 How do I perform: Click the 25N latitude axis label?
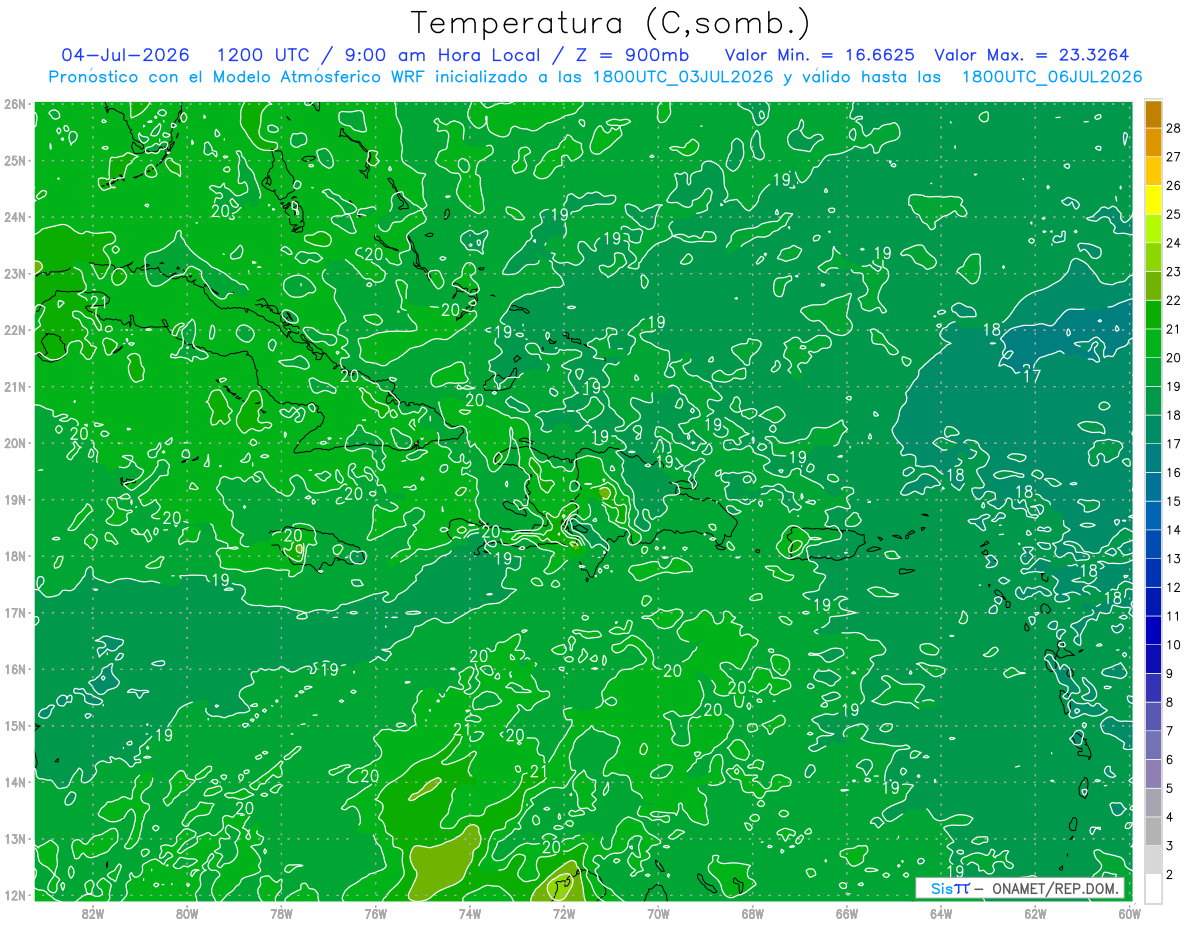[x=14, y=160]
